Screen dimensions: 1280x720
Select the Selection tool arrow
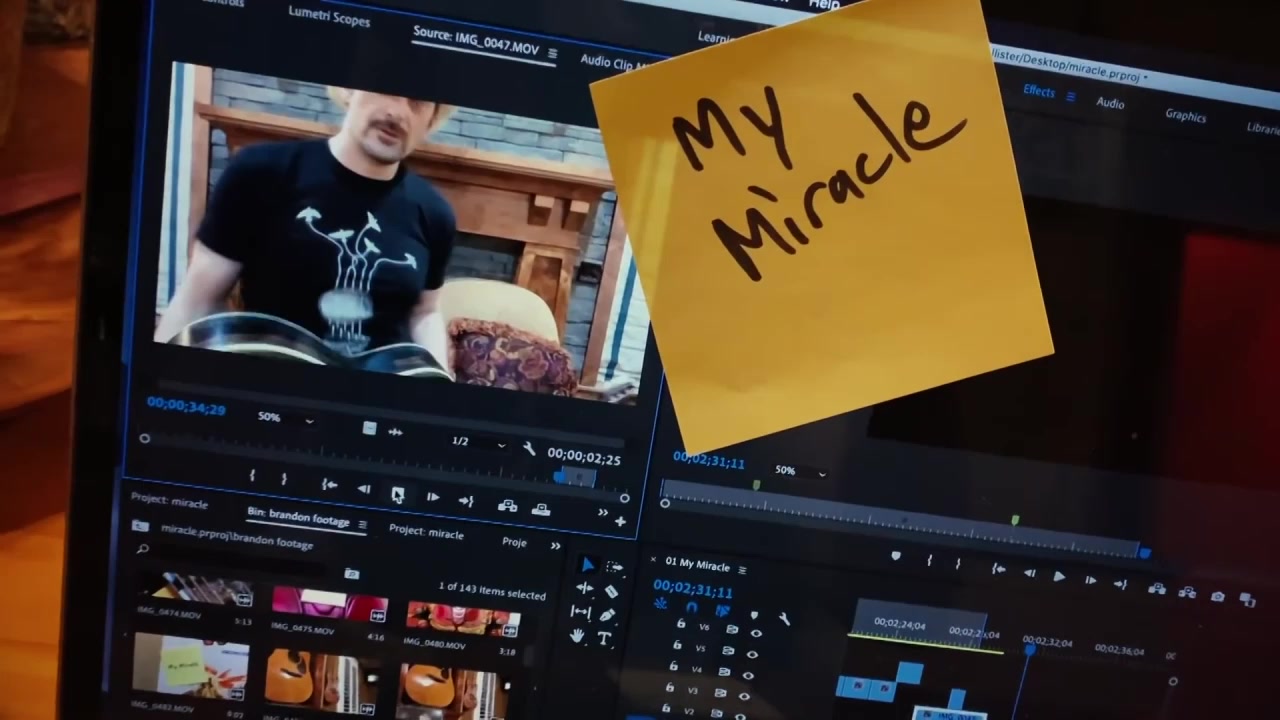[587, 565]
